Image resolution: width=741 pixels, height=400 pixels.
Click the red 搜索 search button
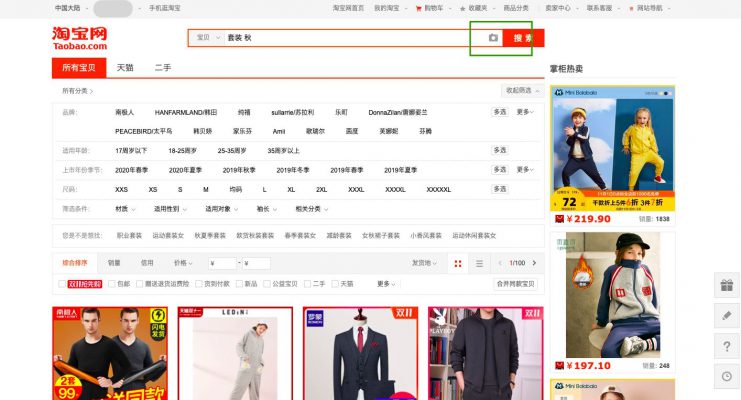(524, 38)
